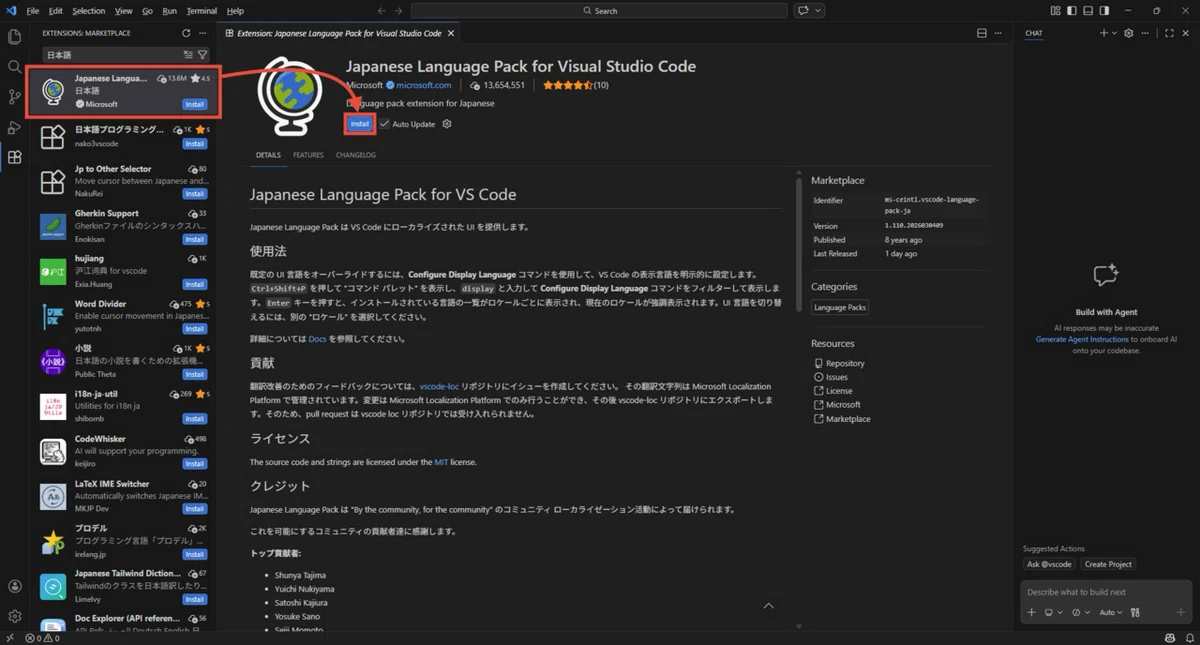Select the DETAILS tab
Viewport: 1200px width, 645px height.
pyautogui.click(x=268, y=155)
